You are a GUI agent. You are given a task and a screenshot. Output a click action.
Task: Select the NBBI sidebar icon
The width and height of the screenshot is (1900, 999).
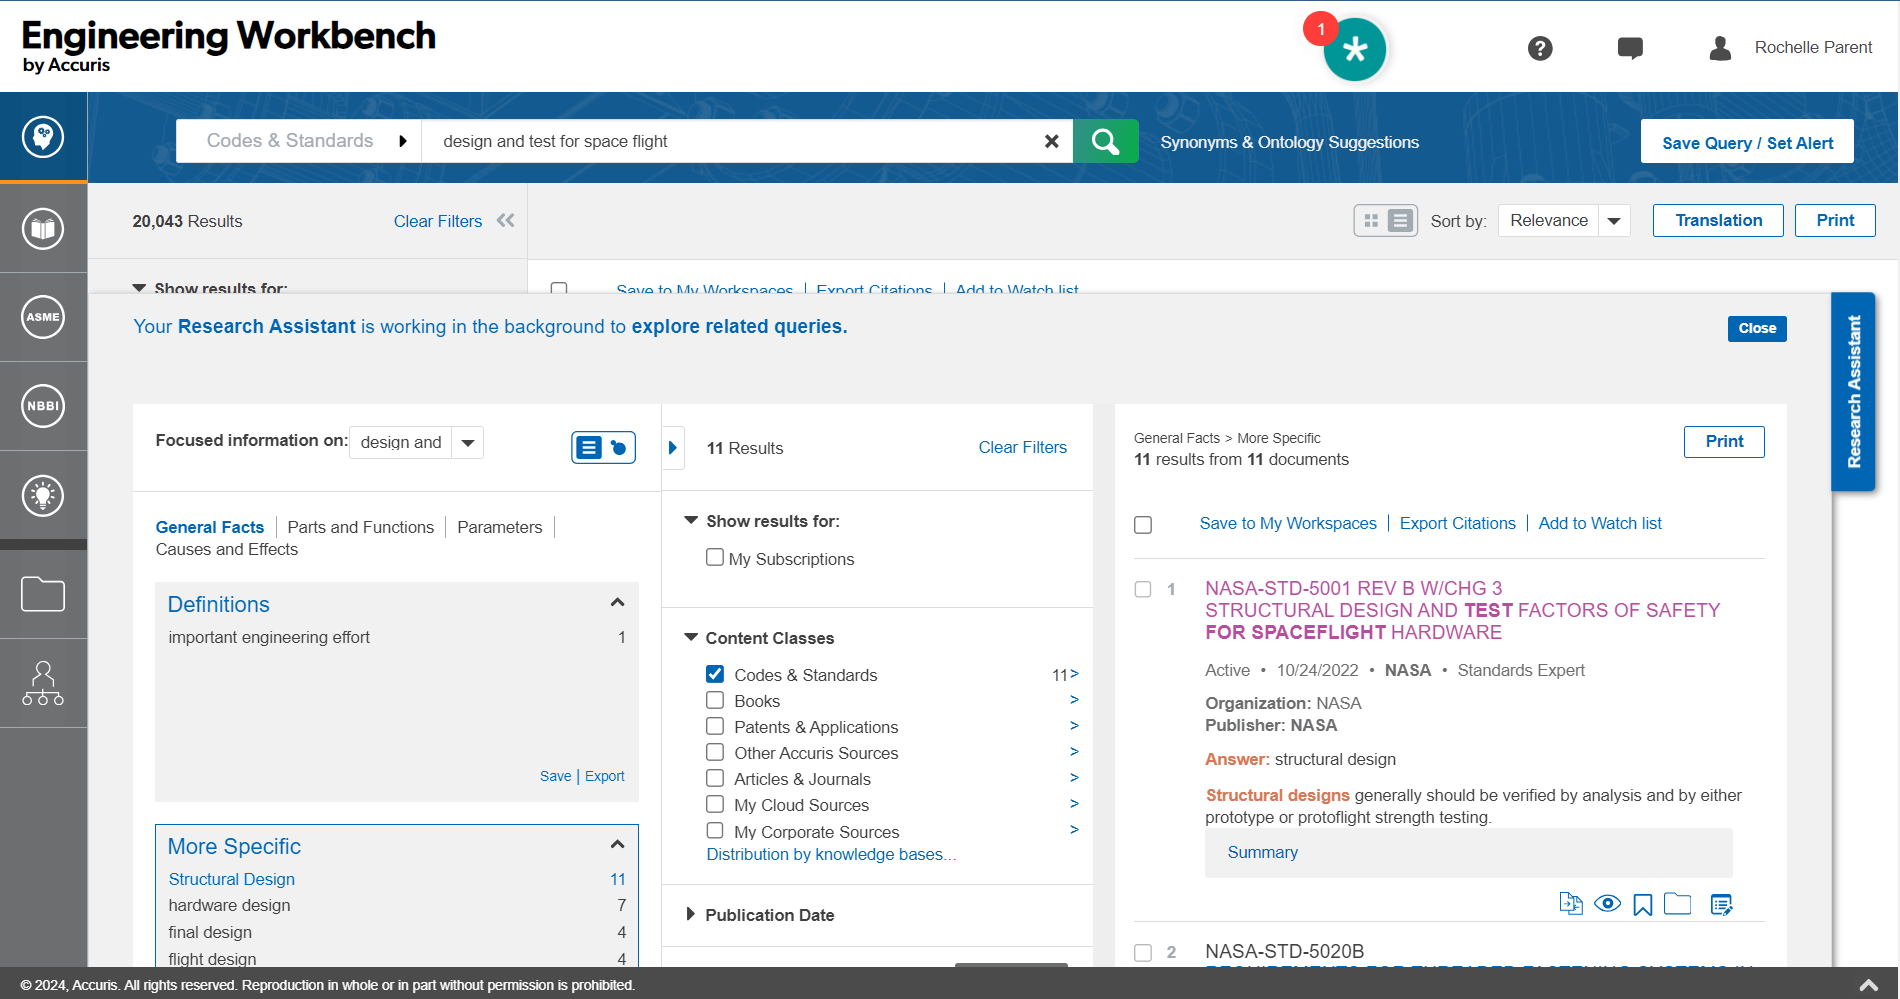pyautogui.click(x=43, y=406)
